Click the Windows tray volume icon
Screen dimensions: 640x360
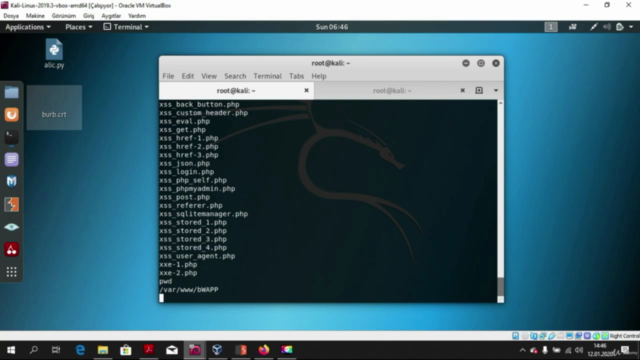(x=579, y=350)
